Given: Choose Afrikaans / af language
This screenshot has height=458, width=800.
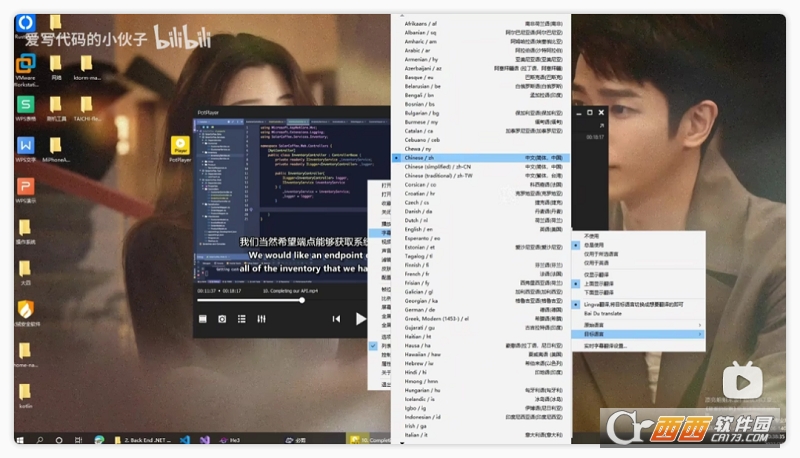Looking at the screenshot, I should (x=481, y=24).
